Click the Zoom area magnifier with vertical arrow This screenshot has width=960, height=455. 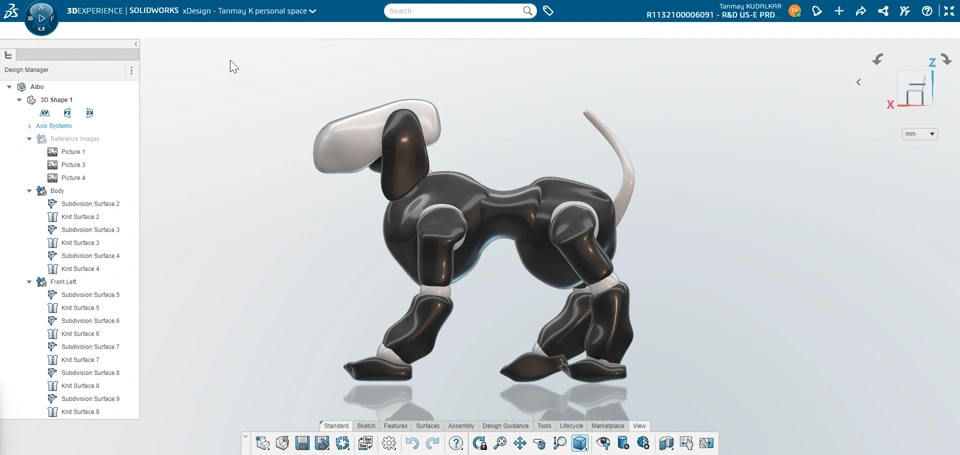click(x=560, y=443)
